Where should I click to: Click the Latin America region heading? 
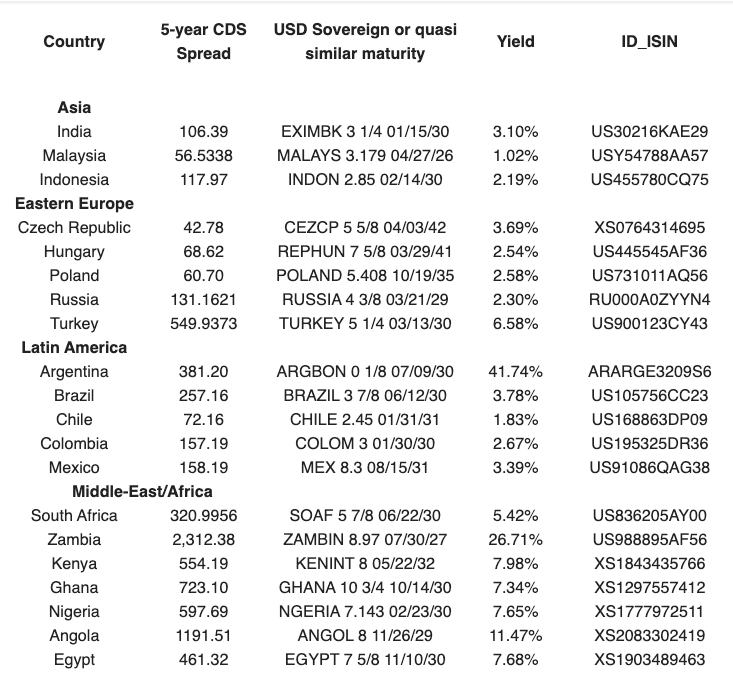(x=74, y=347)
